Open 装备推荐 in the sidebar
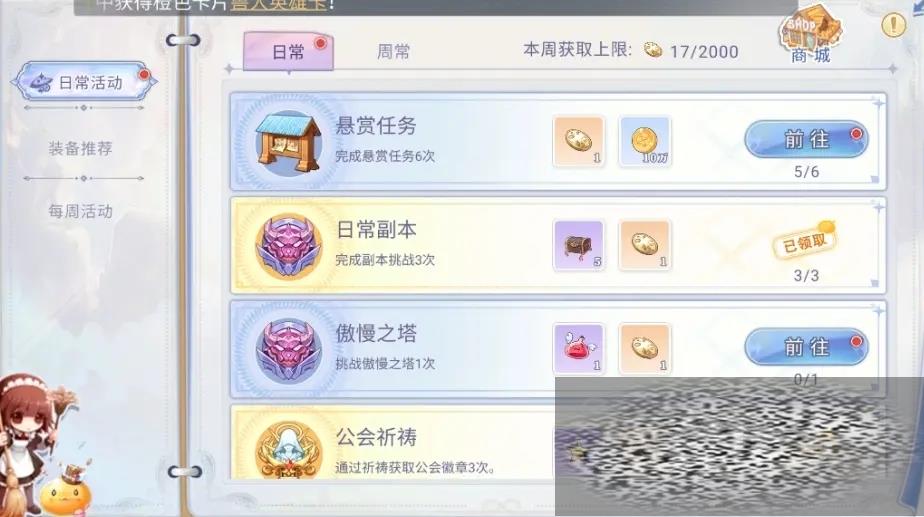 [81, 148]
